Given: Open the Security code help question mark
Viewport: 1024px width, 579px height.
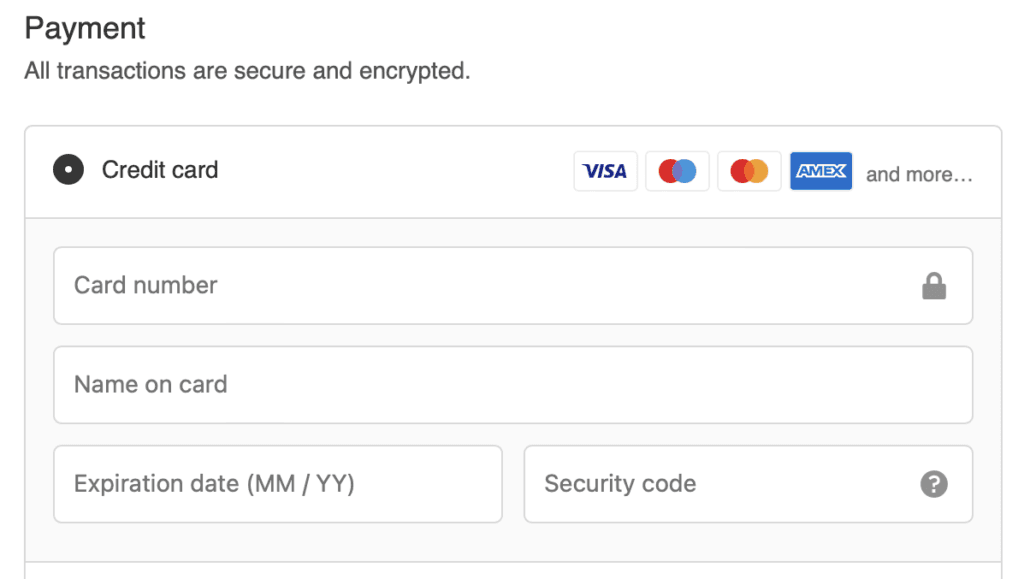Looking at the screenshot, I should pyautogui.click(x=933, y=484).
